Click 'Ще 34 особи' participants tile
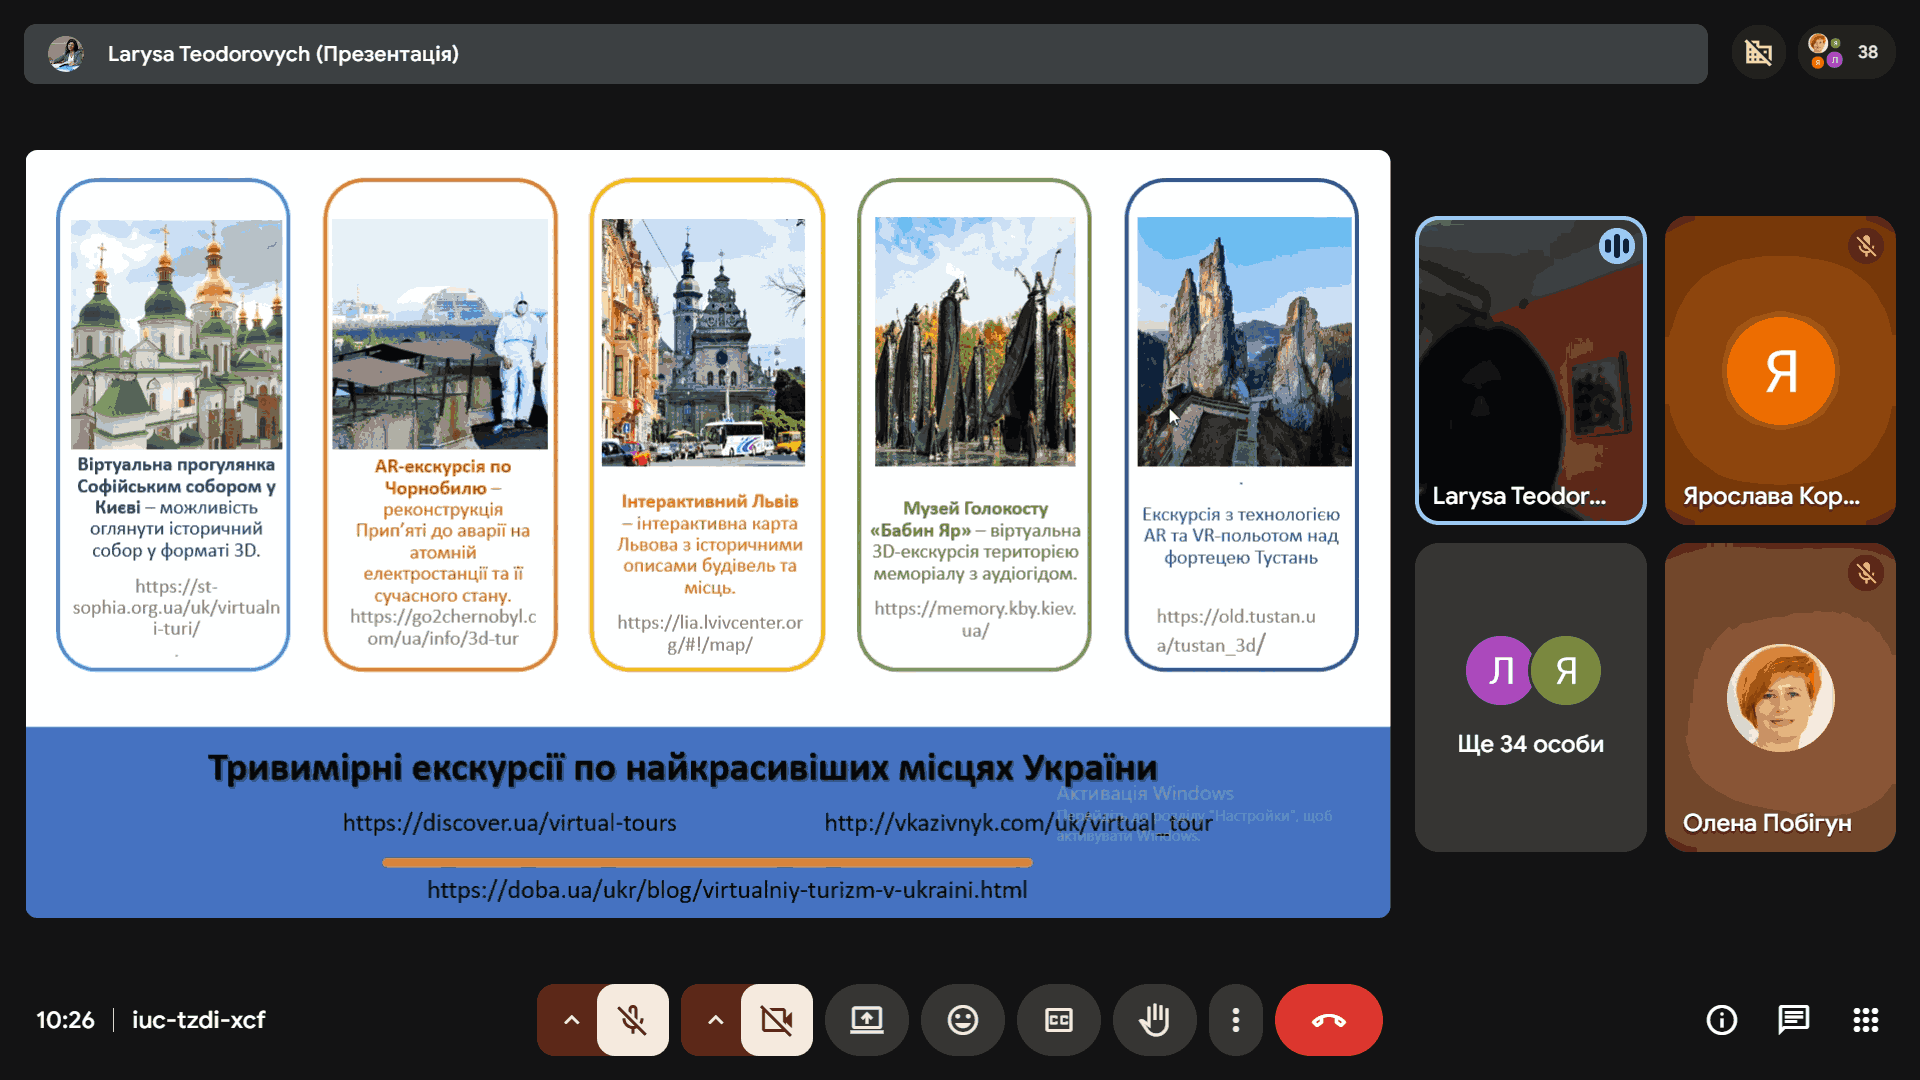1920x1080 pixels. 1530,697
